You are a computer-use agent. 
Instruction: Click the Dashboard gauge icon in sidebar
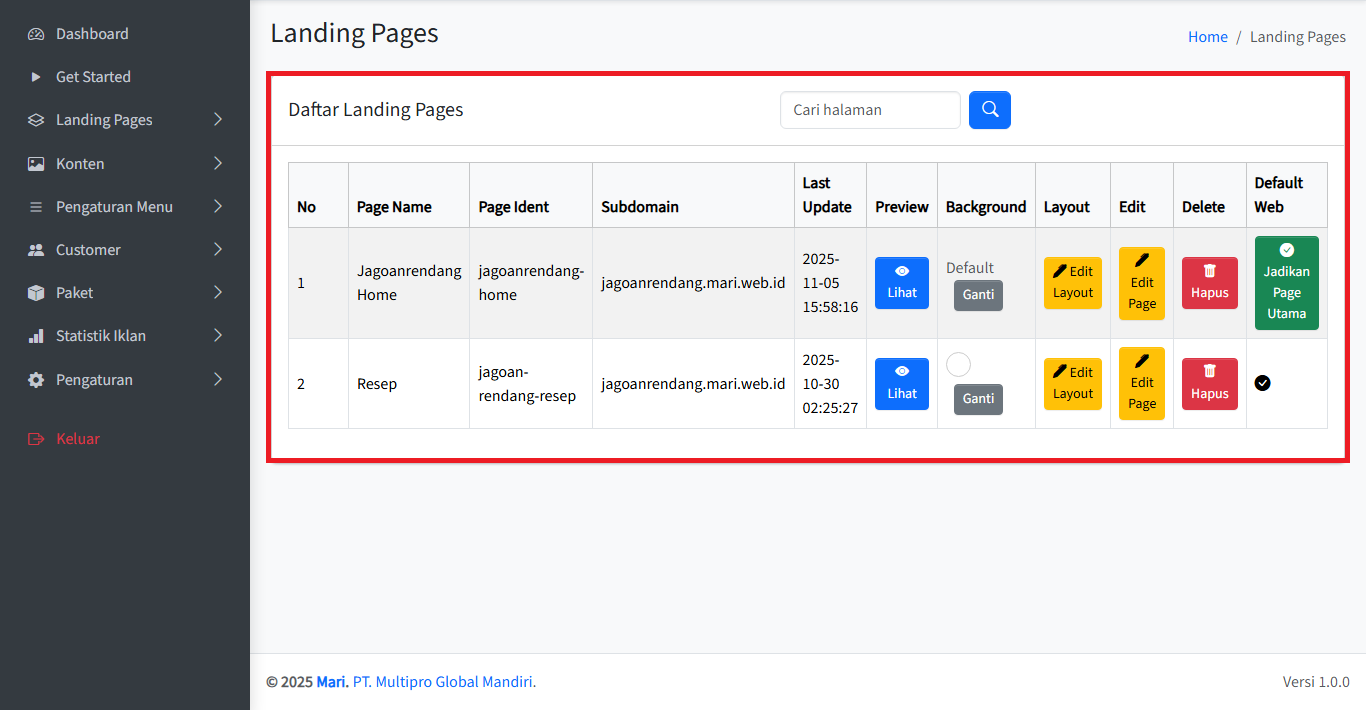36,34
